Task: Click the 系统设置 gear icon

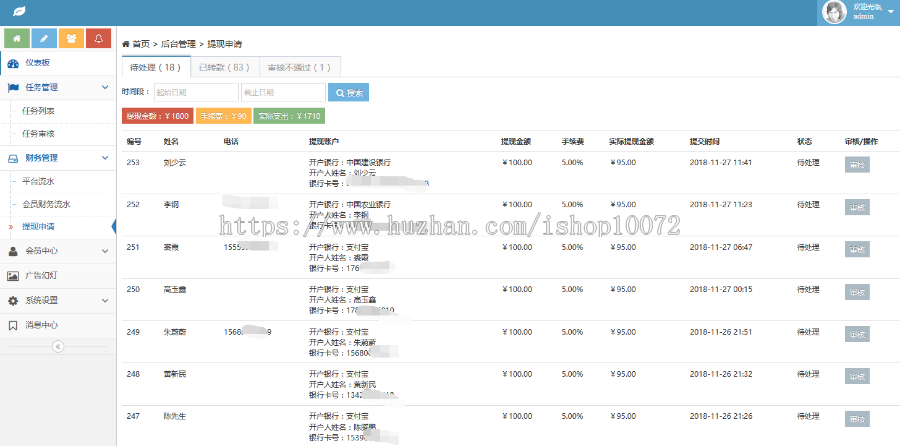Action: pyautogui.click(x=13, y=300)
